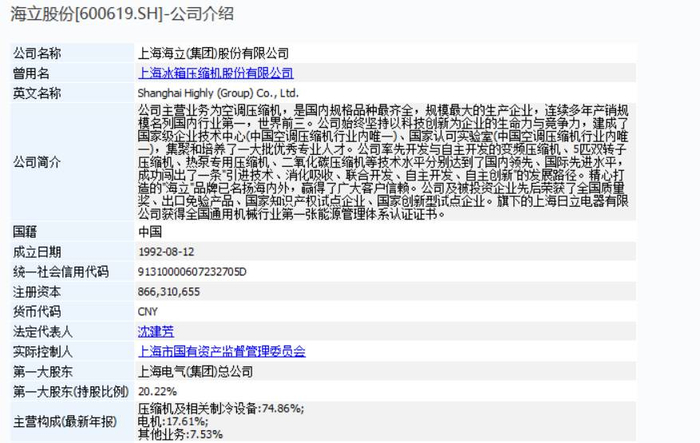Select the 公司名称 row label

pyautogui.click(x=37, y=54)
